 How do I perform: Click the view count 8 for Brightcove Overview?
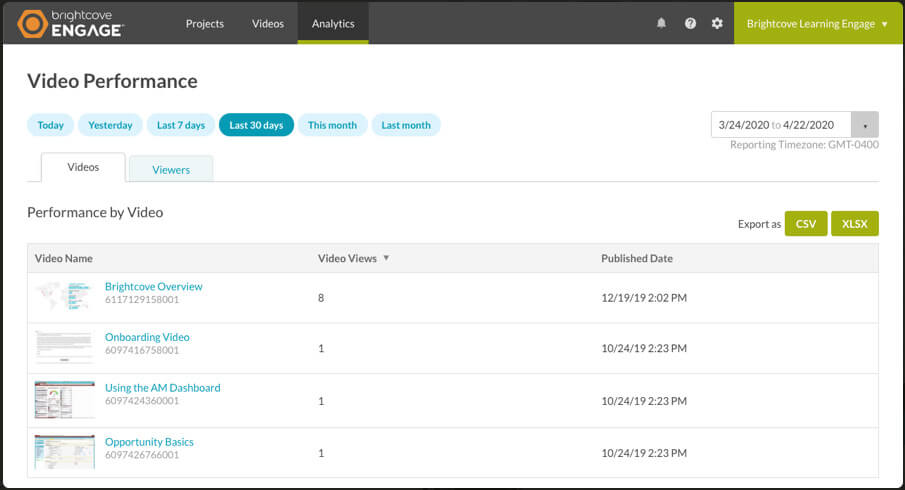[321, 298]
